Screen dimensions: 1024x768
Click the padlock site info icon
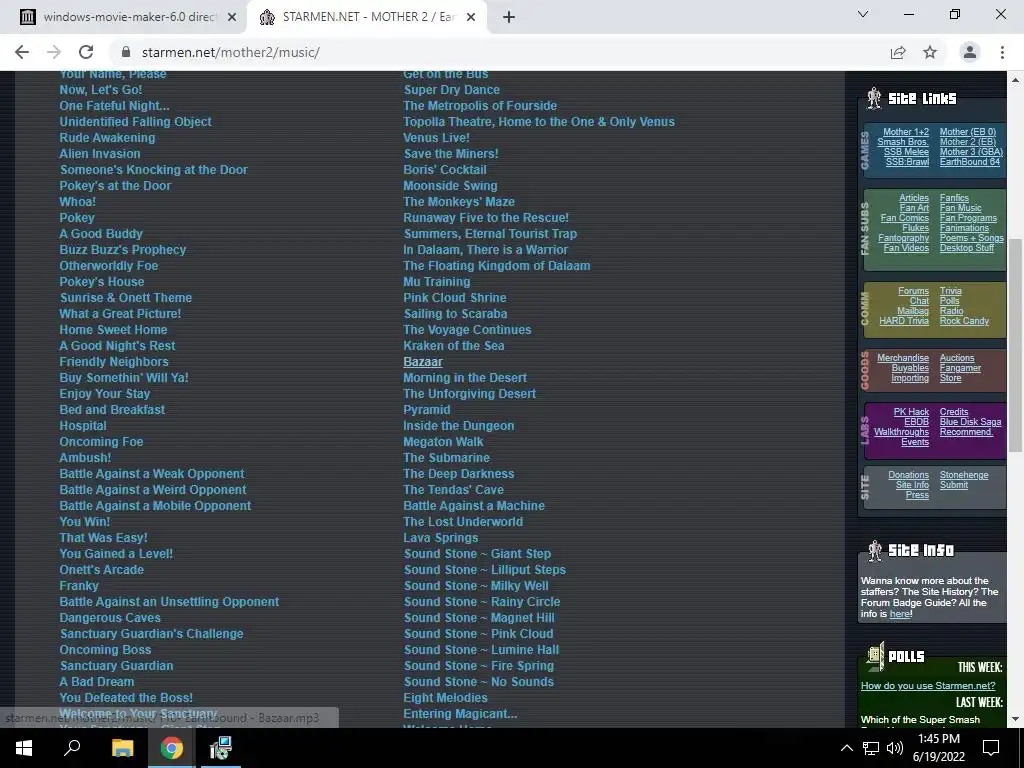pyautogui.click(x=126, y=52)
